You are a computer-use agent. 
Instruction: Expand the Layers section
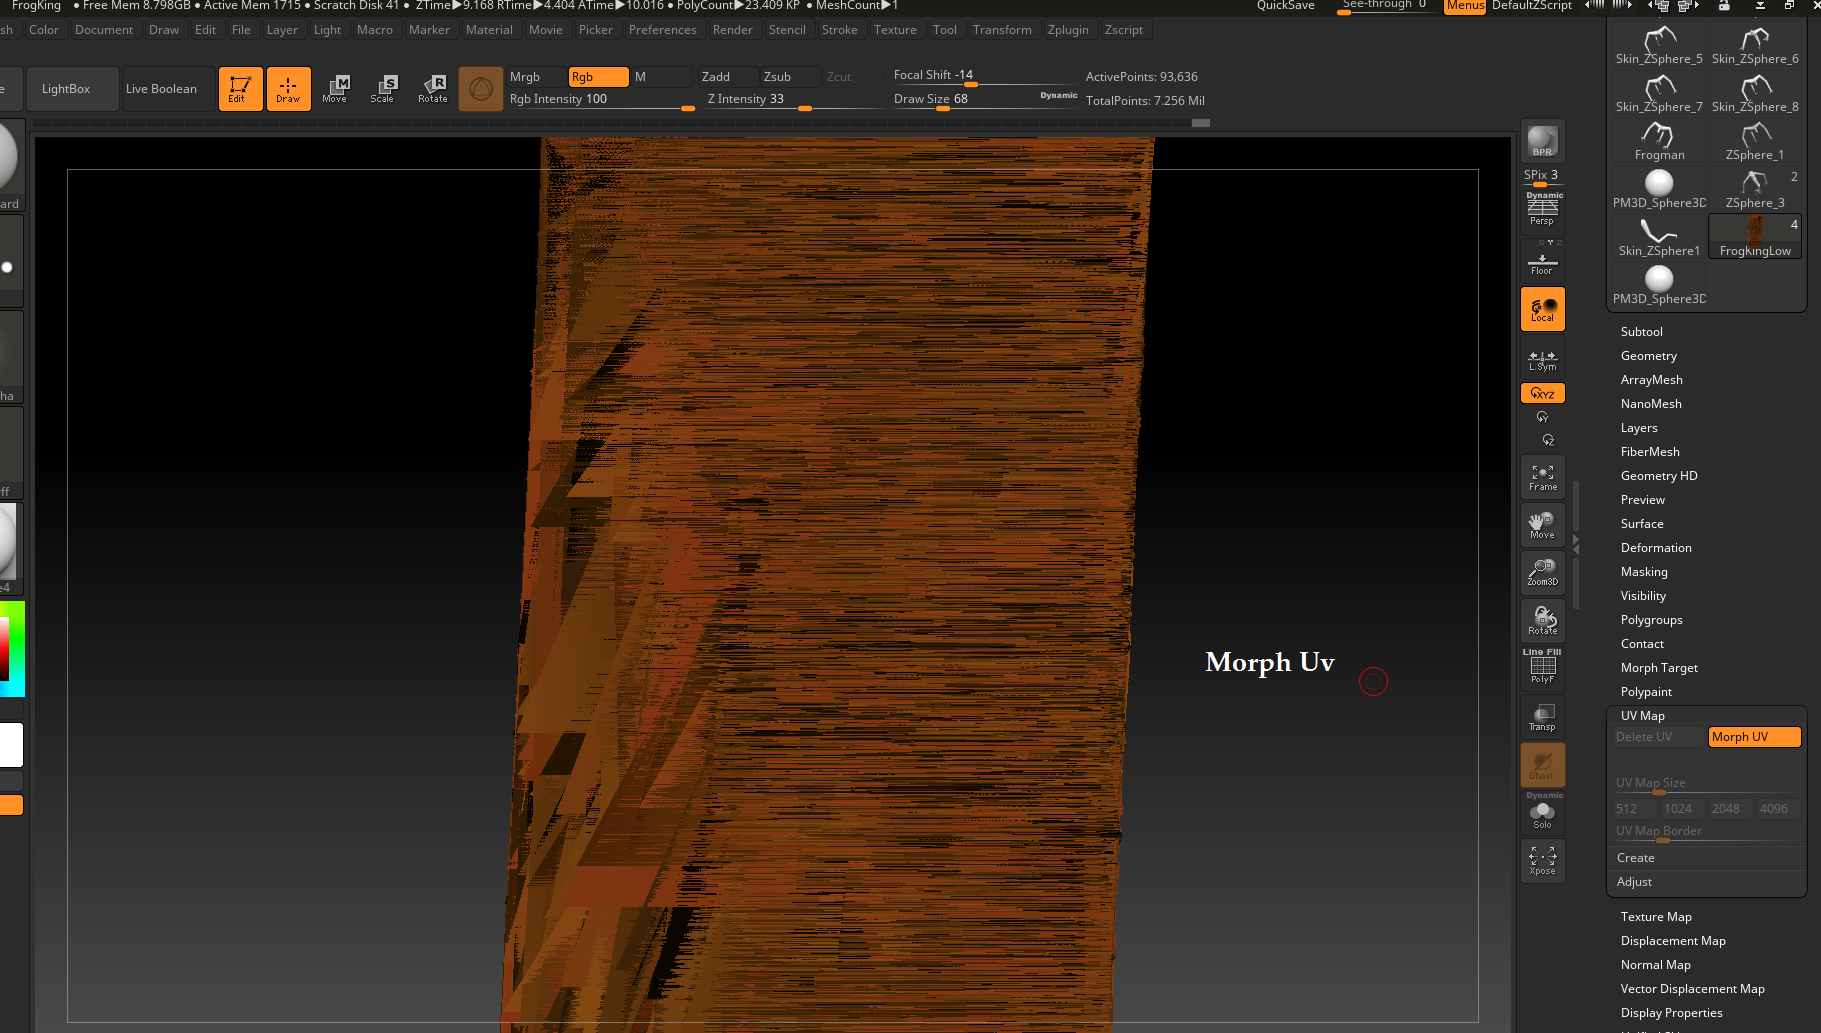[x=1639, y=428]
